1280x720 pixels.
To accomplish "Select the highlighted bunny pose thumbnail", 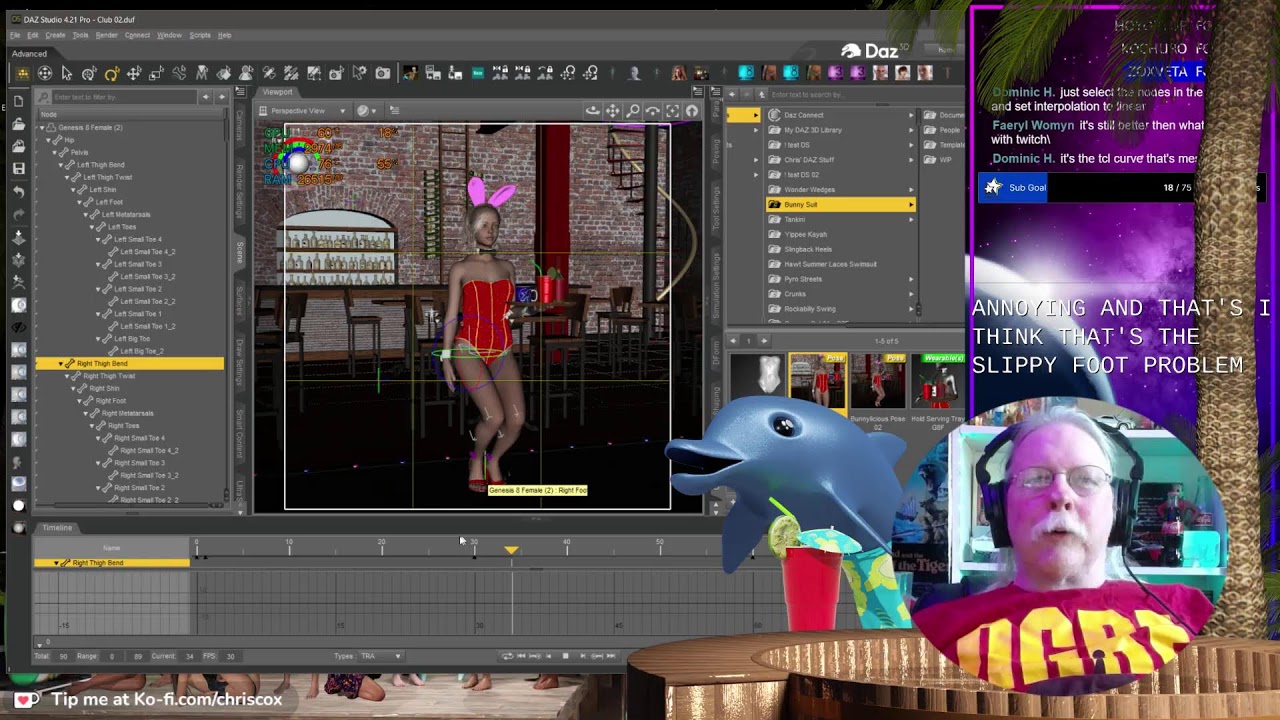I will point(818,382).
